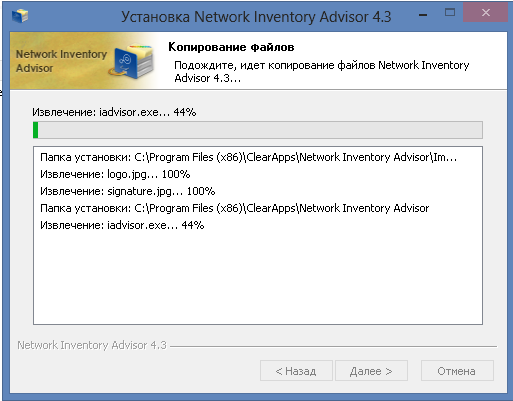This screenshot has height=401, width=513.
Task: Select the logo.jpg extraction log line
Action: coord(115,174)
